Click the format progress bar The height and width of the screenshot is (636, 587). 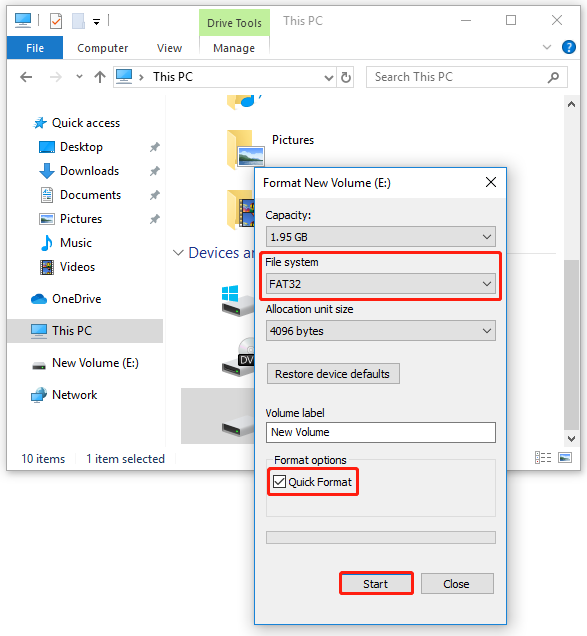(381, 537)
